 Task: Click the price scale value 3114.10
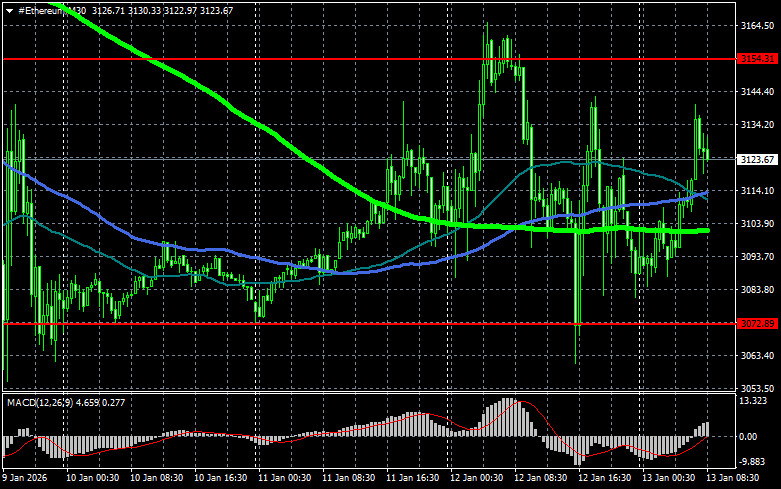(758, 191)
